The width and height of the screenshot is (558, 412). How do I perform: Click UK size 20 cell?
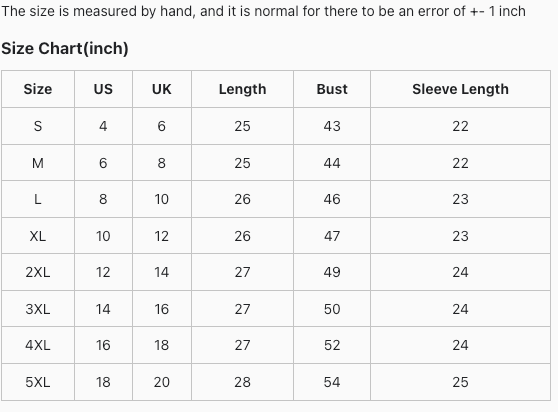(x=162, y=382)
